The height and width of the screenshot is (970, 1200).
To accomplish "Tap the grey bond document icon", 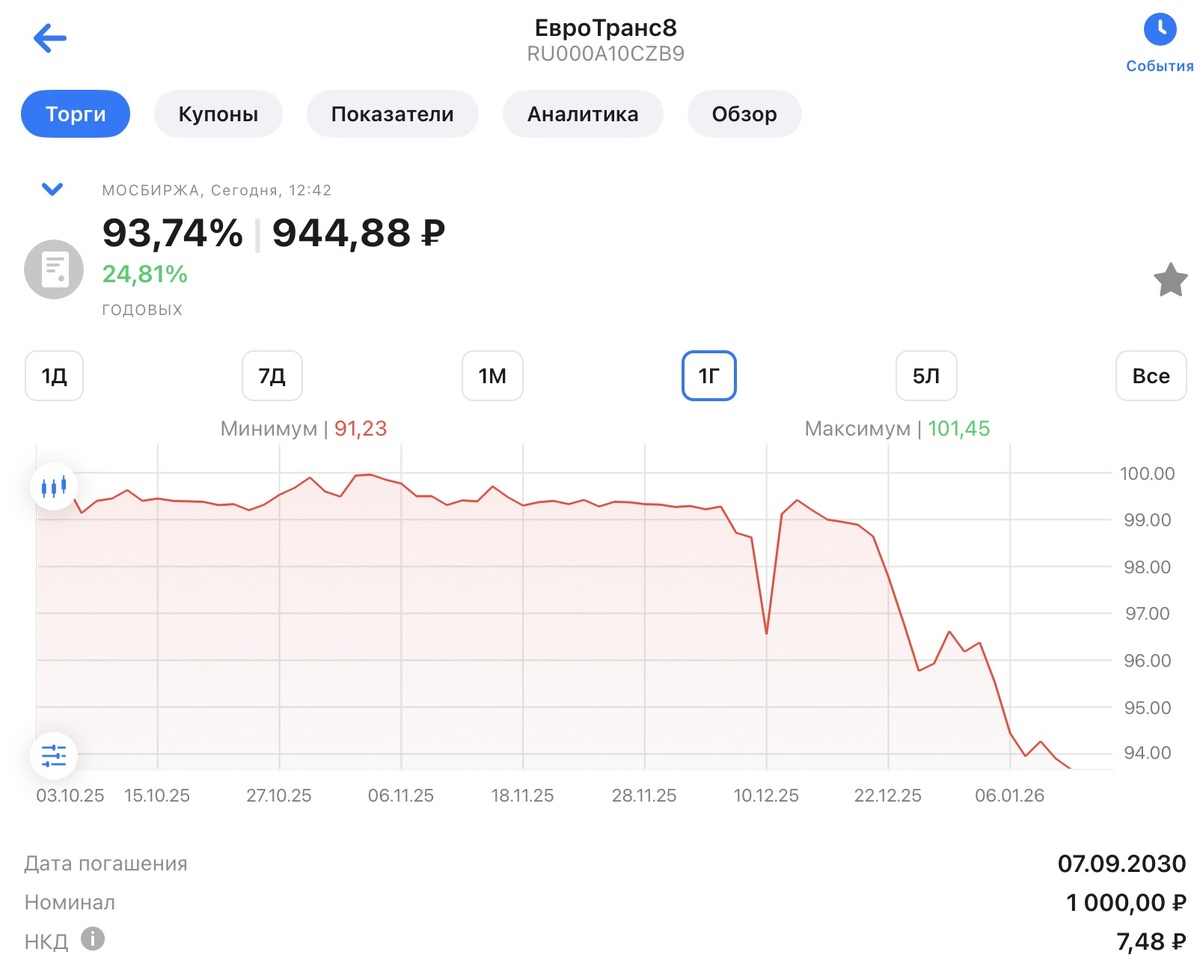I will 54,269.
